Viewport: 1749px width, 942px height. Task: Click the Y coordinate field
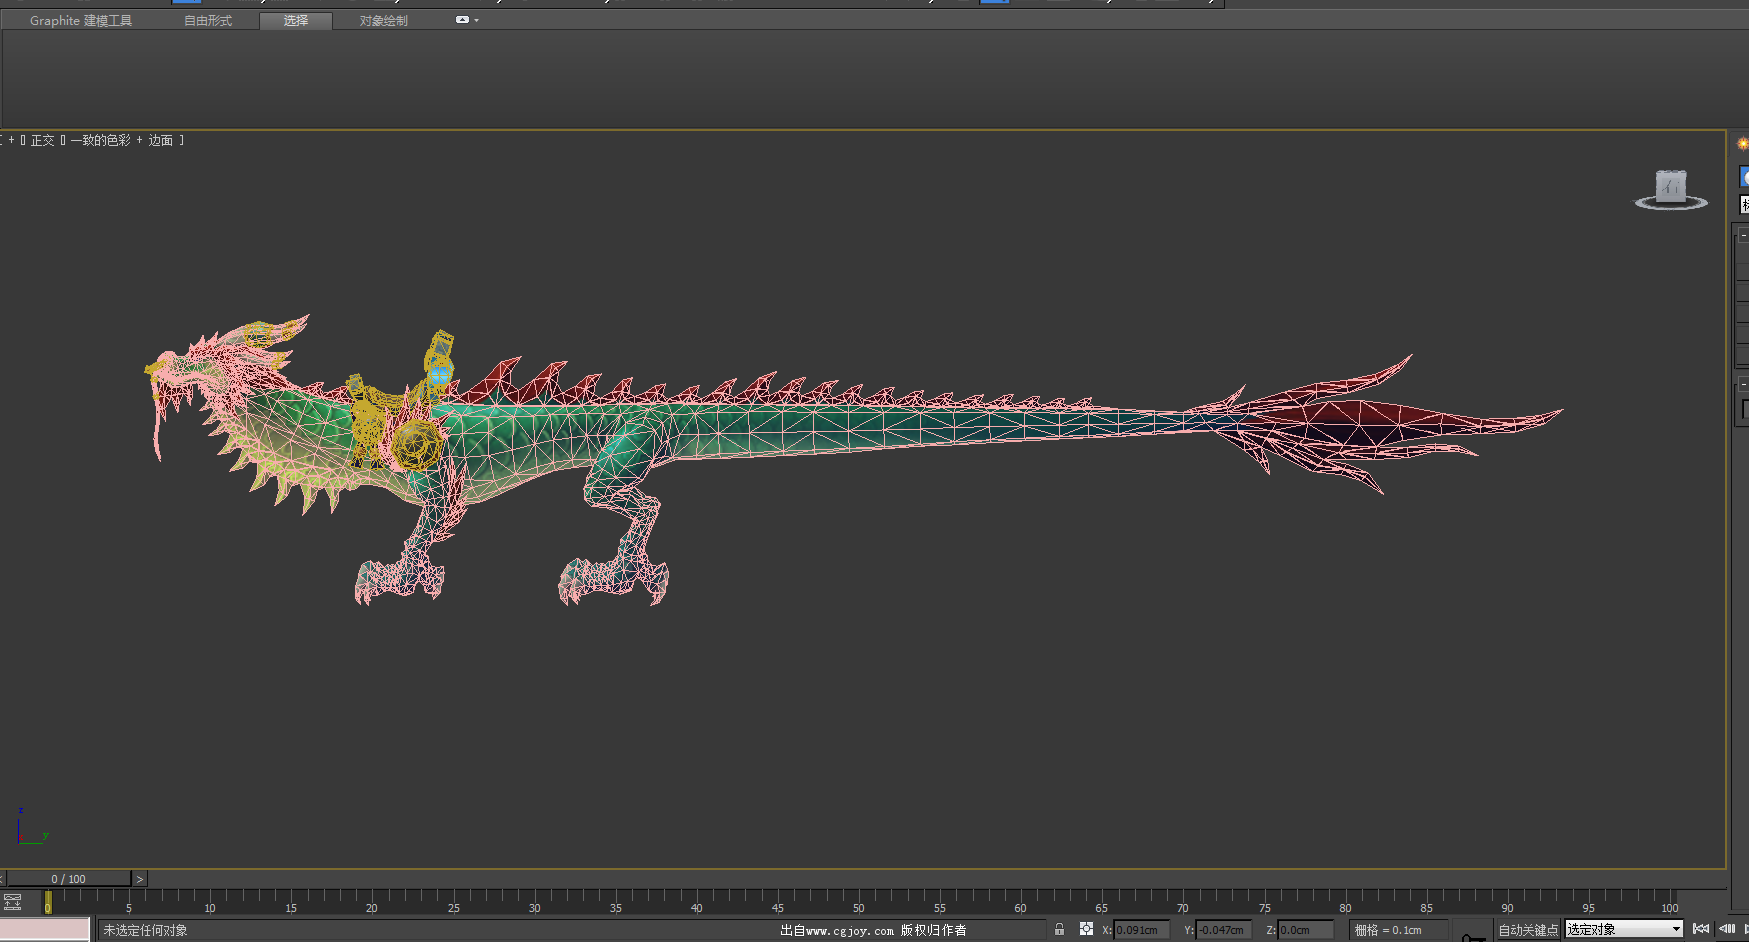coord(1224,930)
